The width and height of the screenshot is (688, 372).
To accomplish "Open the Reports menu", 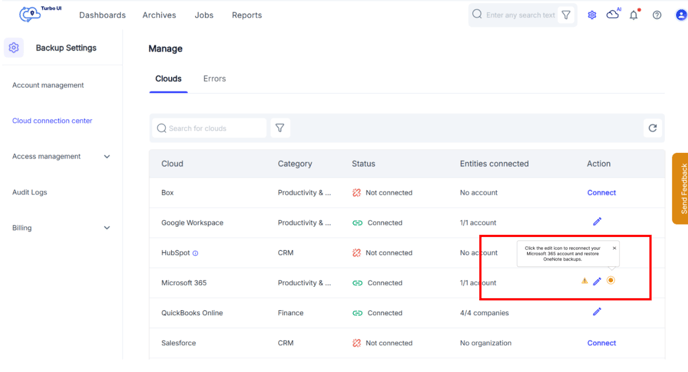I will [x=247, y=15].
